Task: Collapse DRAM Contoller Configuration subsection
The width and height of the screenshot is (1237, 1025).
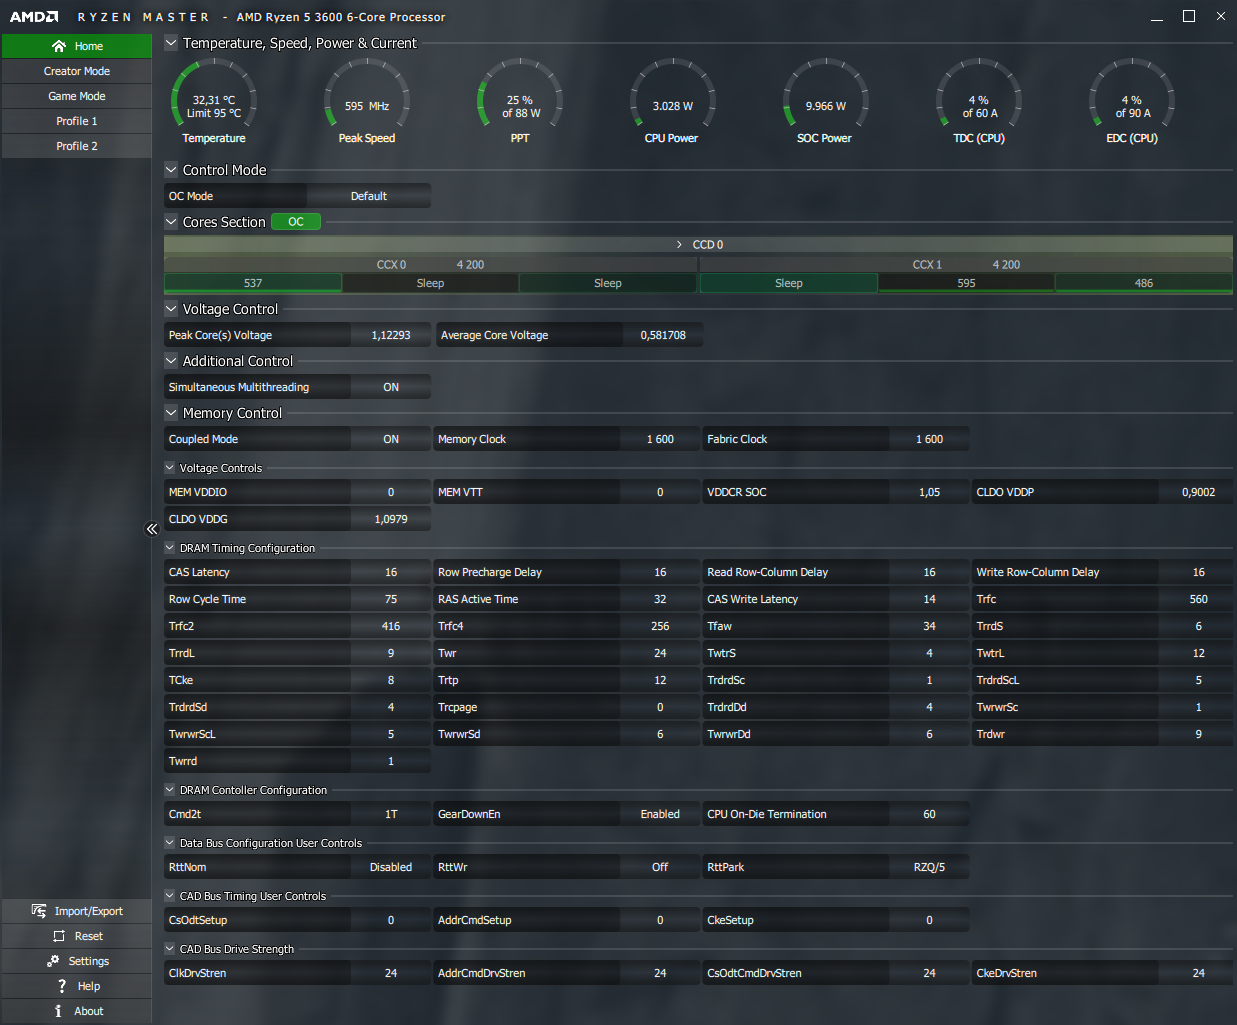Action: point(170,790)
